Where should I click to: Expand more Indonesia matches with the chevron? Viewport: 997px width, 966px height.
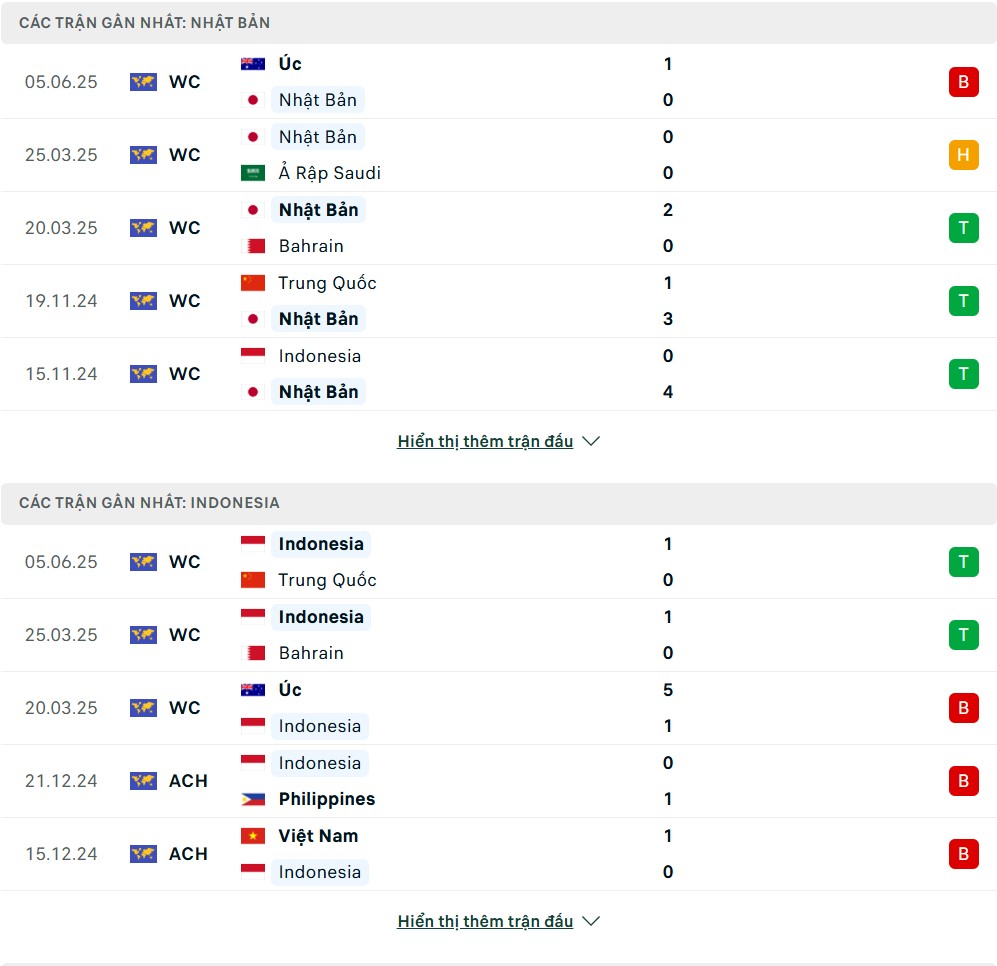(591, 921)
